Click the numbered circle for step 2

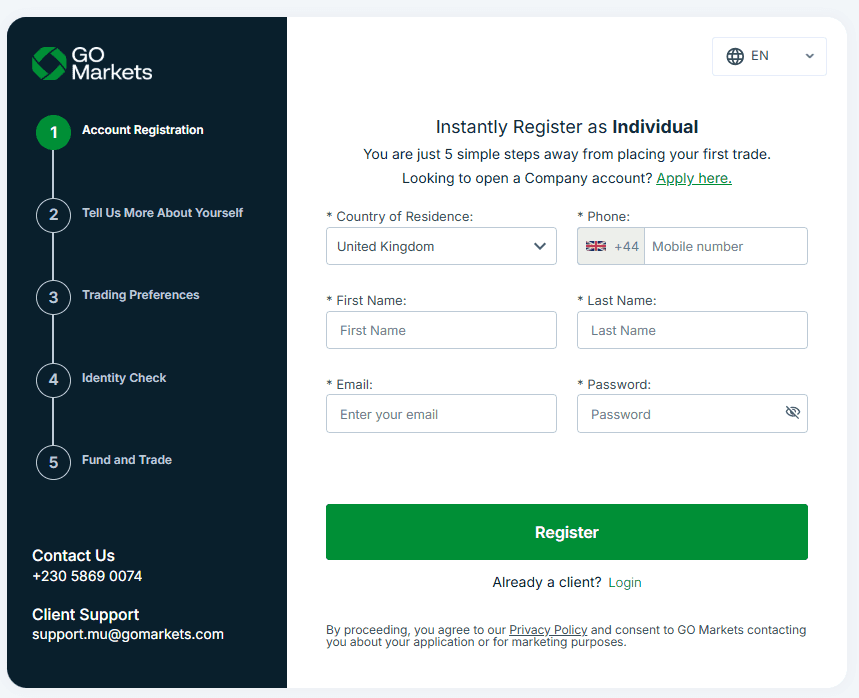pyautogui.click(x=53, y=215)
